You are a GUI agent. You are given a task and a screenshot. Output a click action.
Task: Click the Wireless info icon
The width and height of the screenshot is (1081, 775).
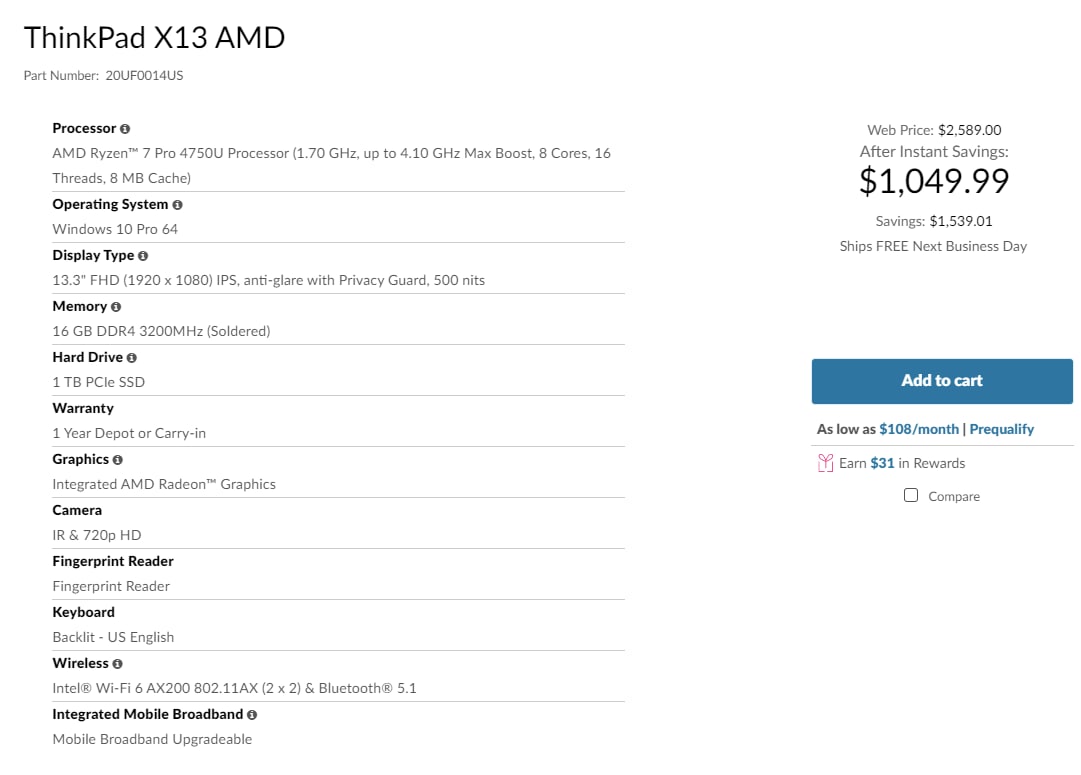tap(117, 664)
